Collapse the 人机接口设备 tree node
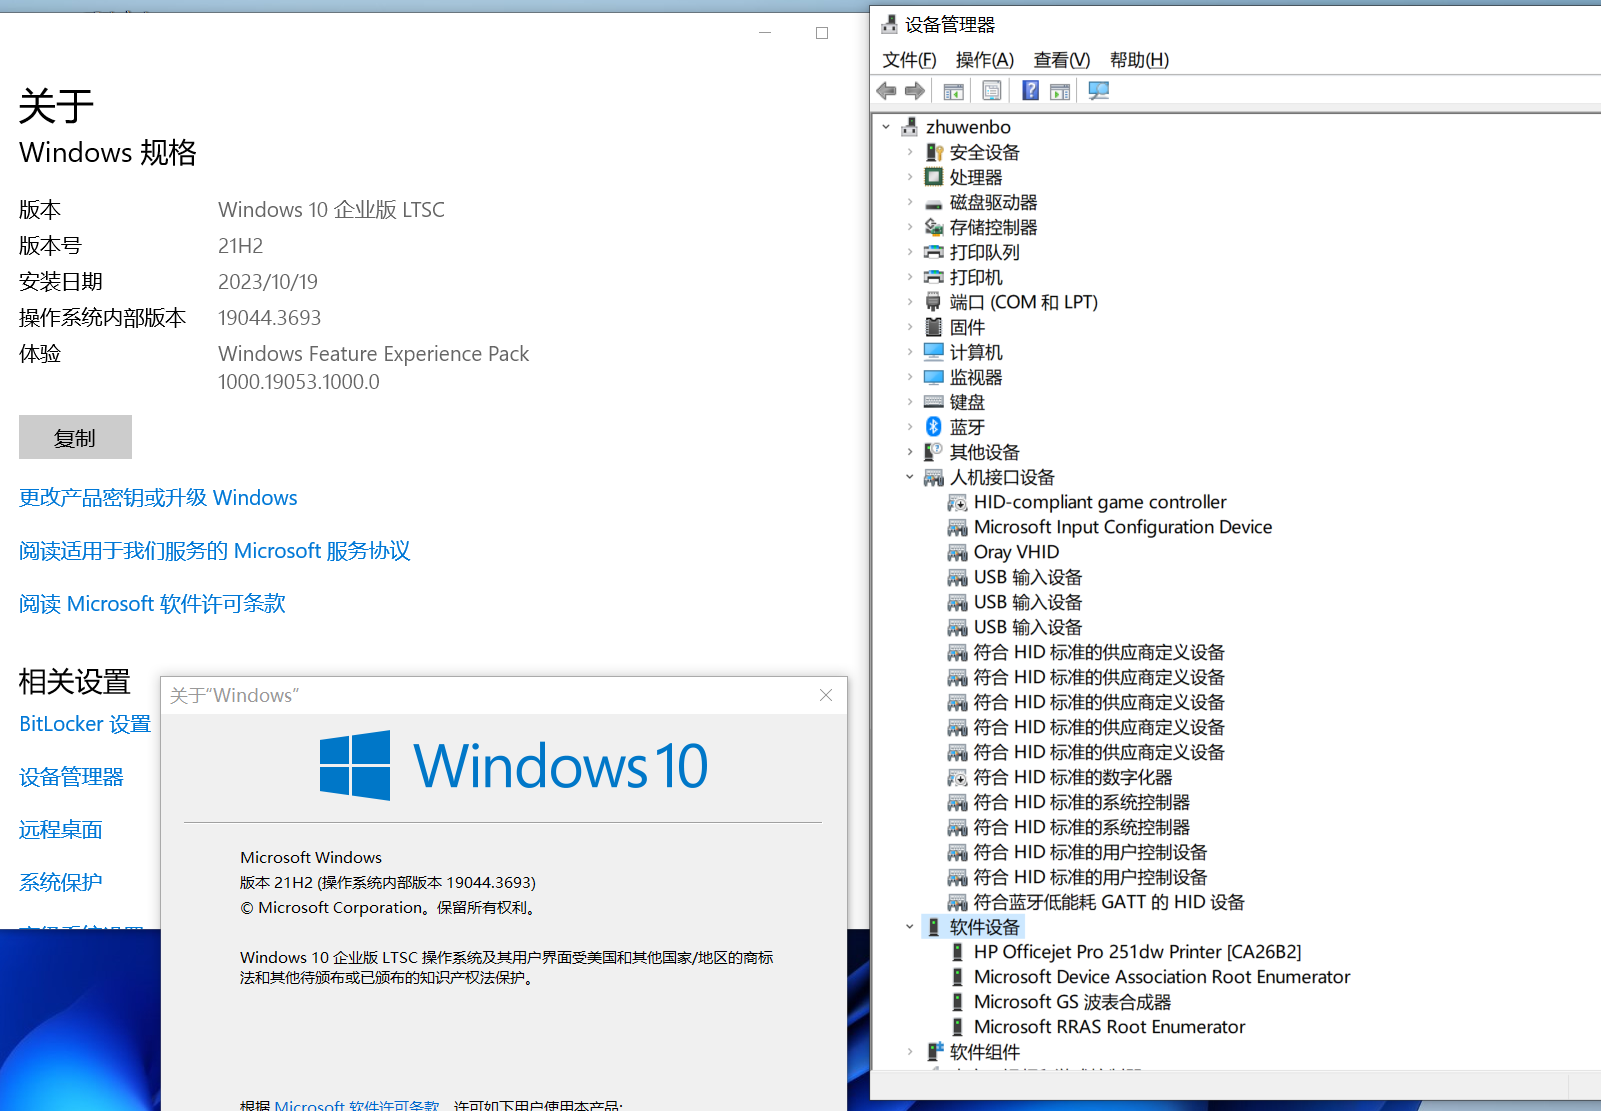 click(x=909, y=477)
